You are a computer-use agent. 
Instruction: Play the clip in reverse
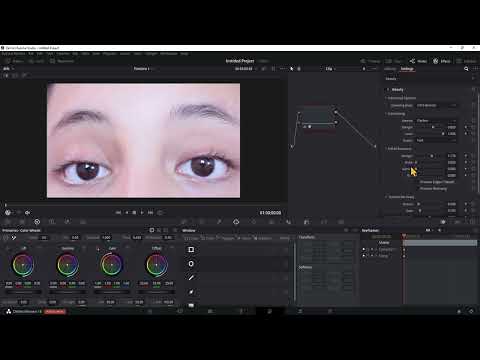click(127, 212)
